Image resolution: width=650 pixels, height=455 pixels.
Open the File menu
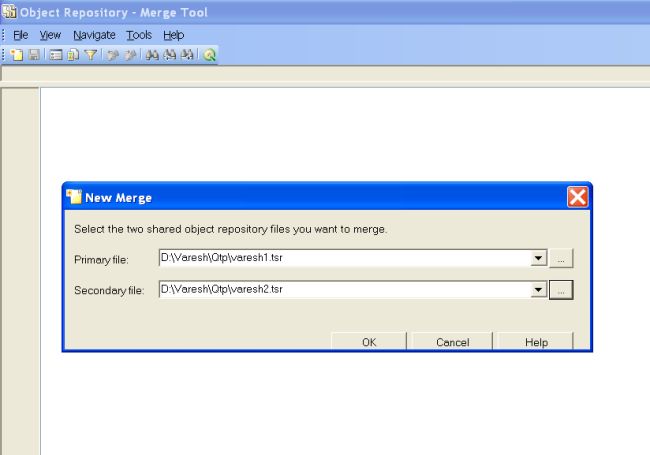pyautogui.click(x=20, y=35)
